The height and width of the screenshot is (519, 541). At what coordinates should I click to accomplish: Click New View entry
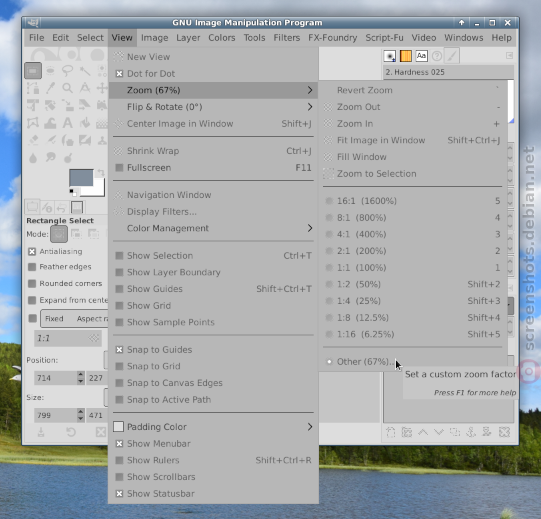tap(213, 57)
